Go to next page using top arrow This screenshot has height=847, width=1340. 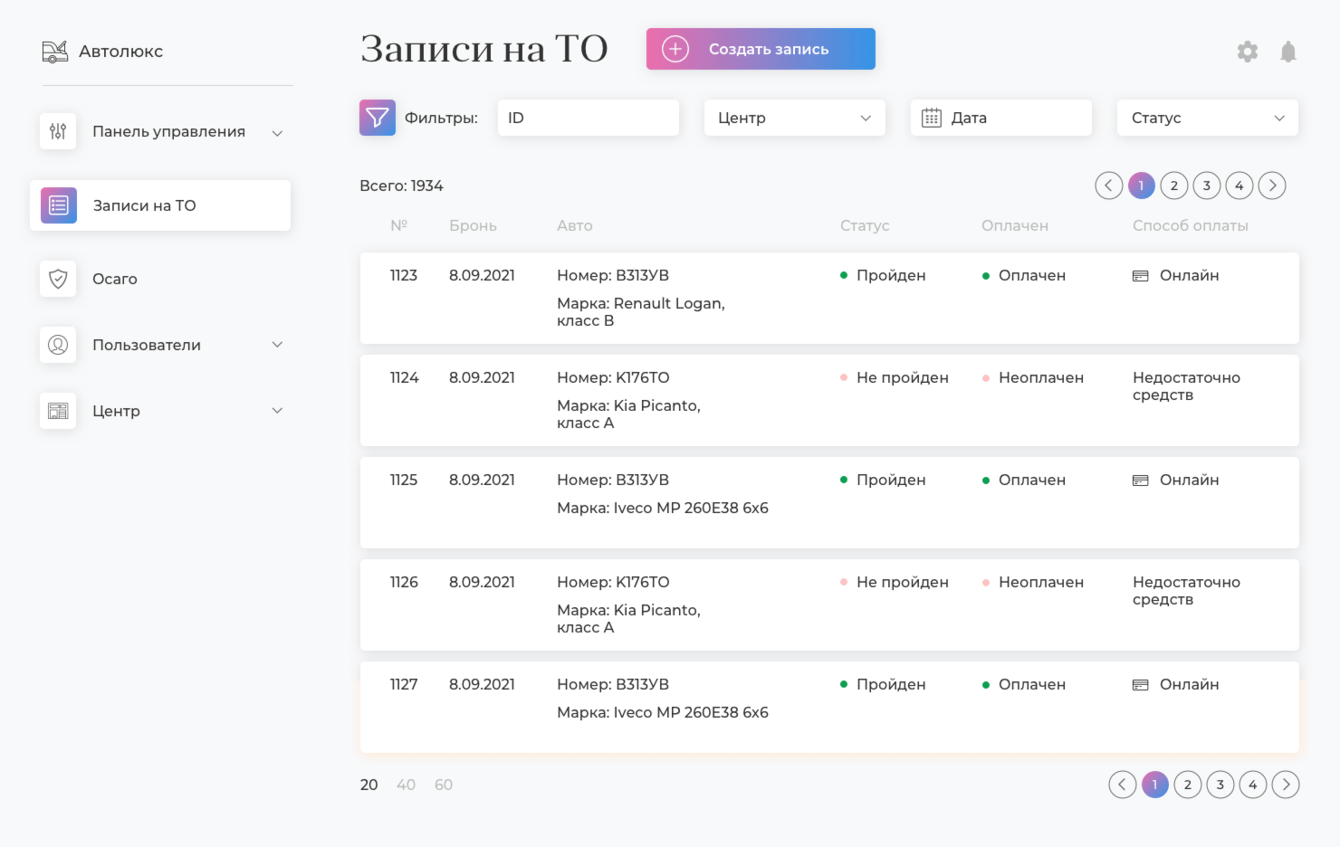pyautogui.click(x=1272, y=185)
